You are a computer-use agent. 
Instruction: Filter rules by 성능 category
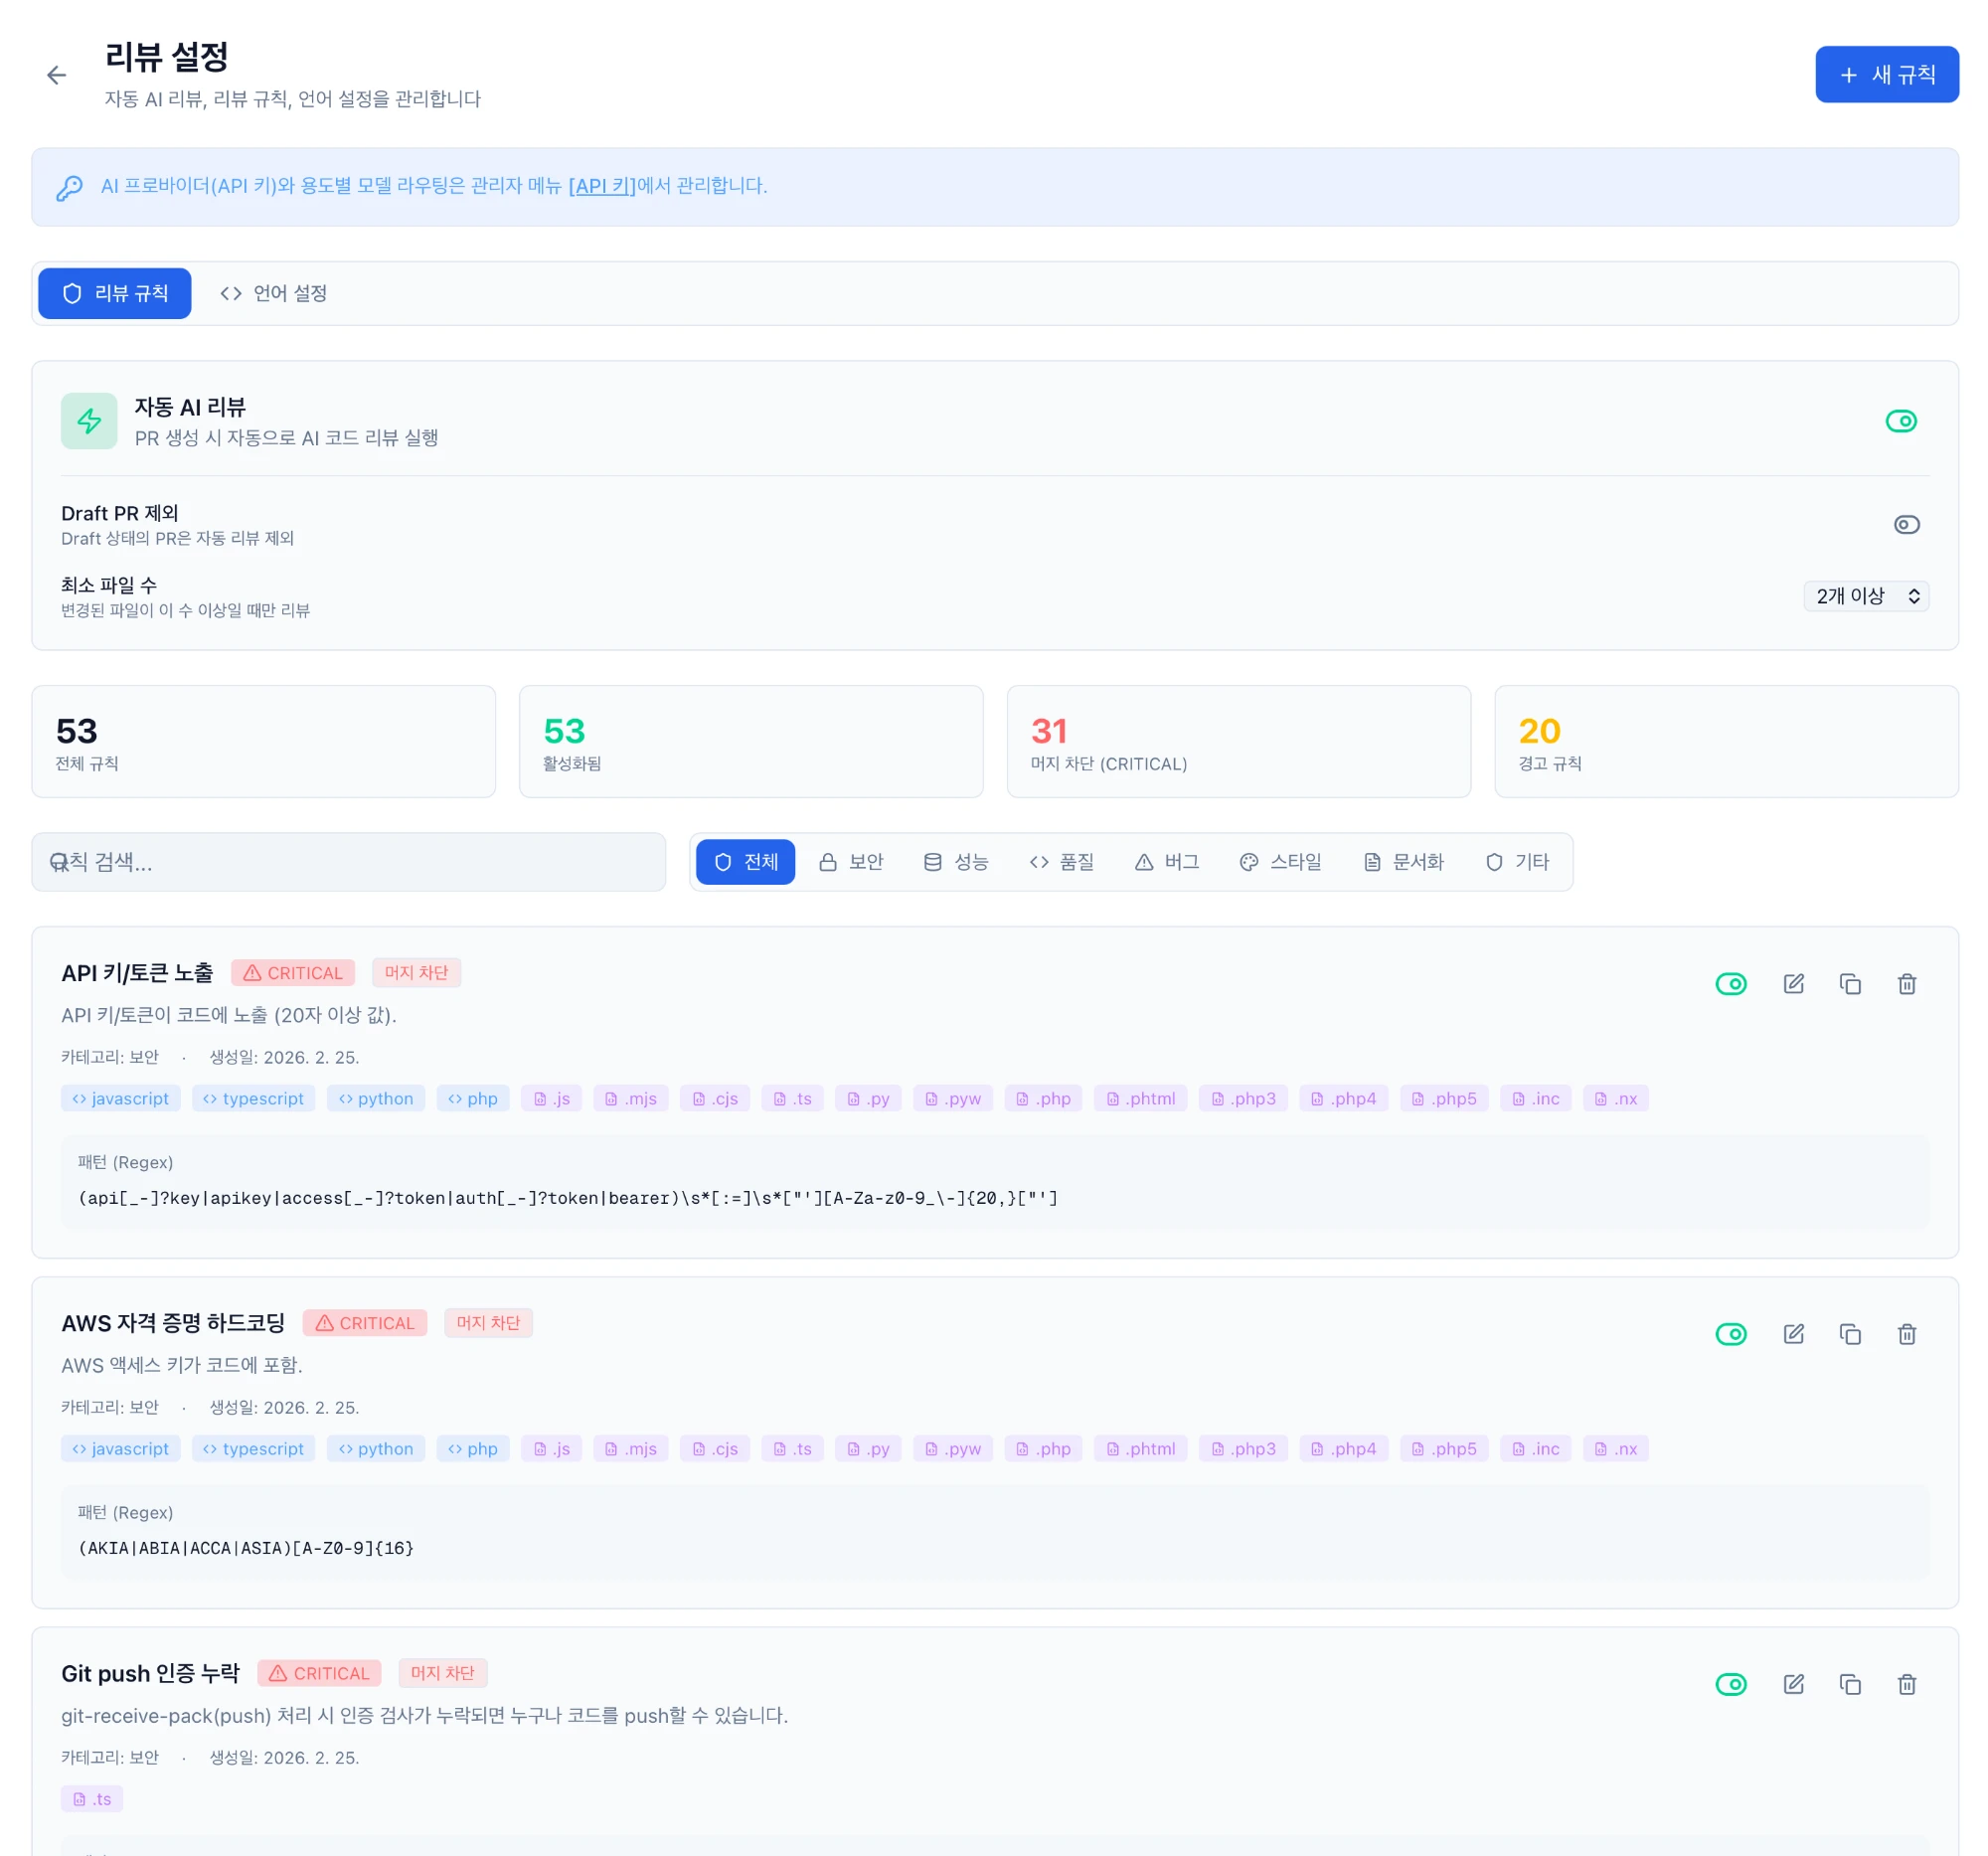click(956, 862)
